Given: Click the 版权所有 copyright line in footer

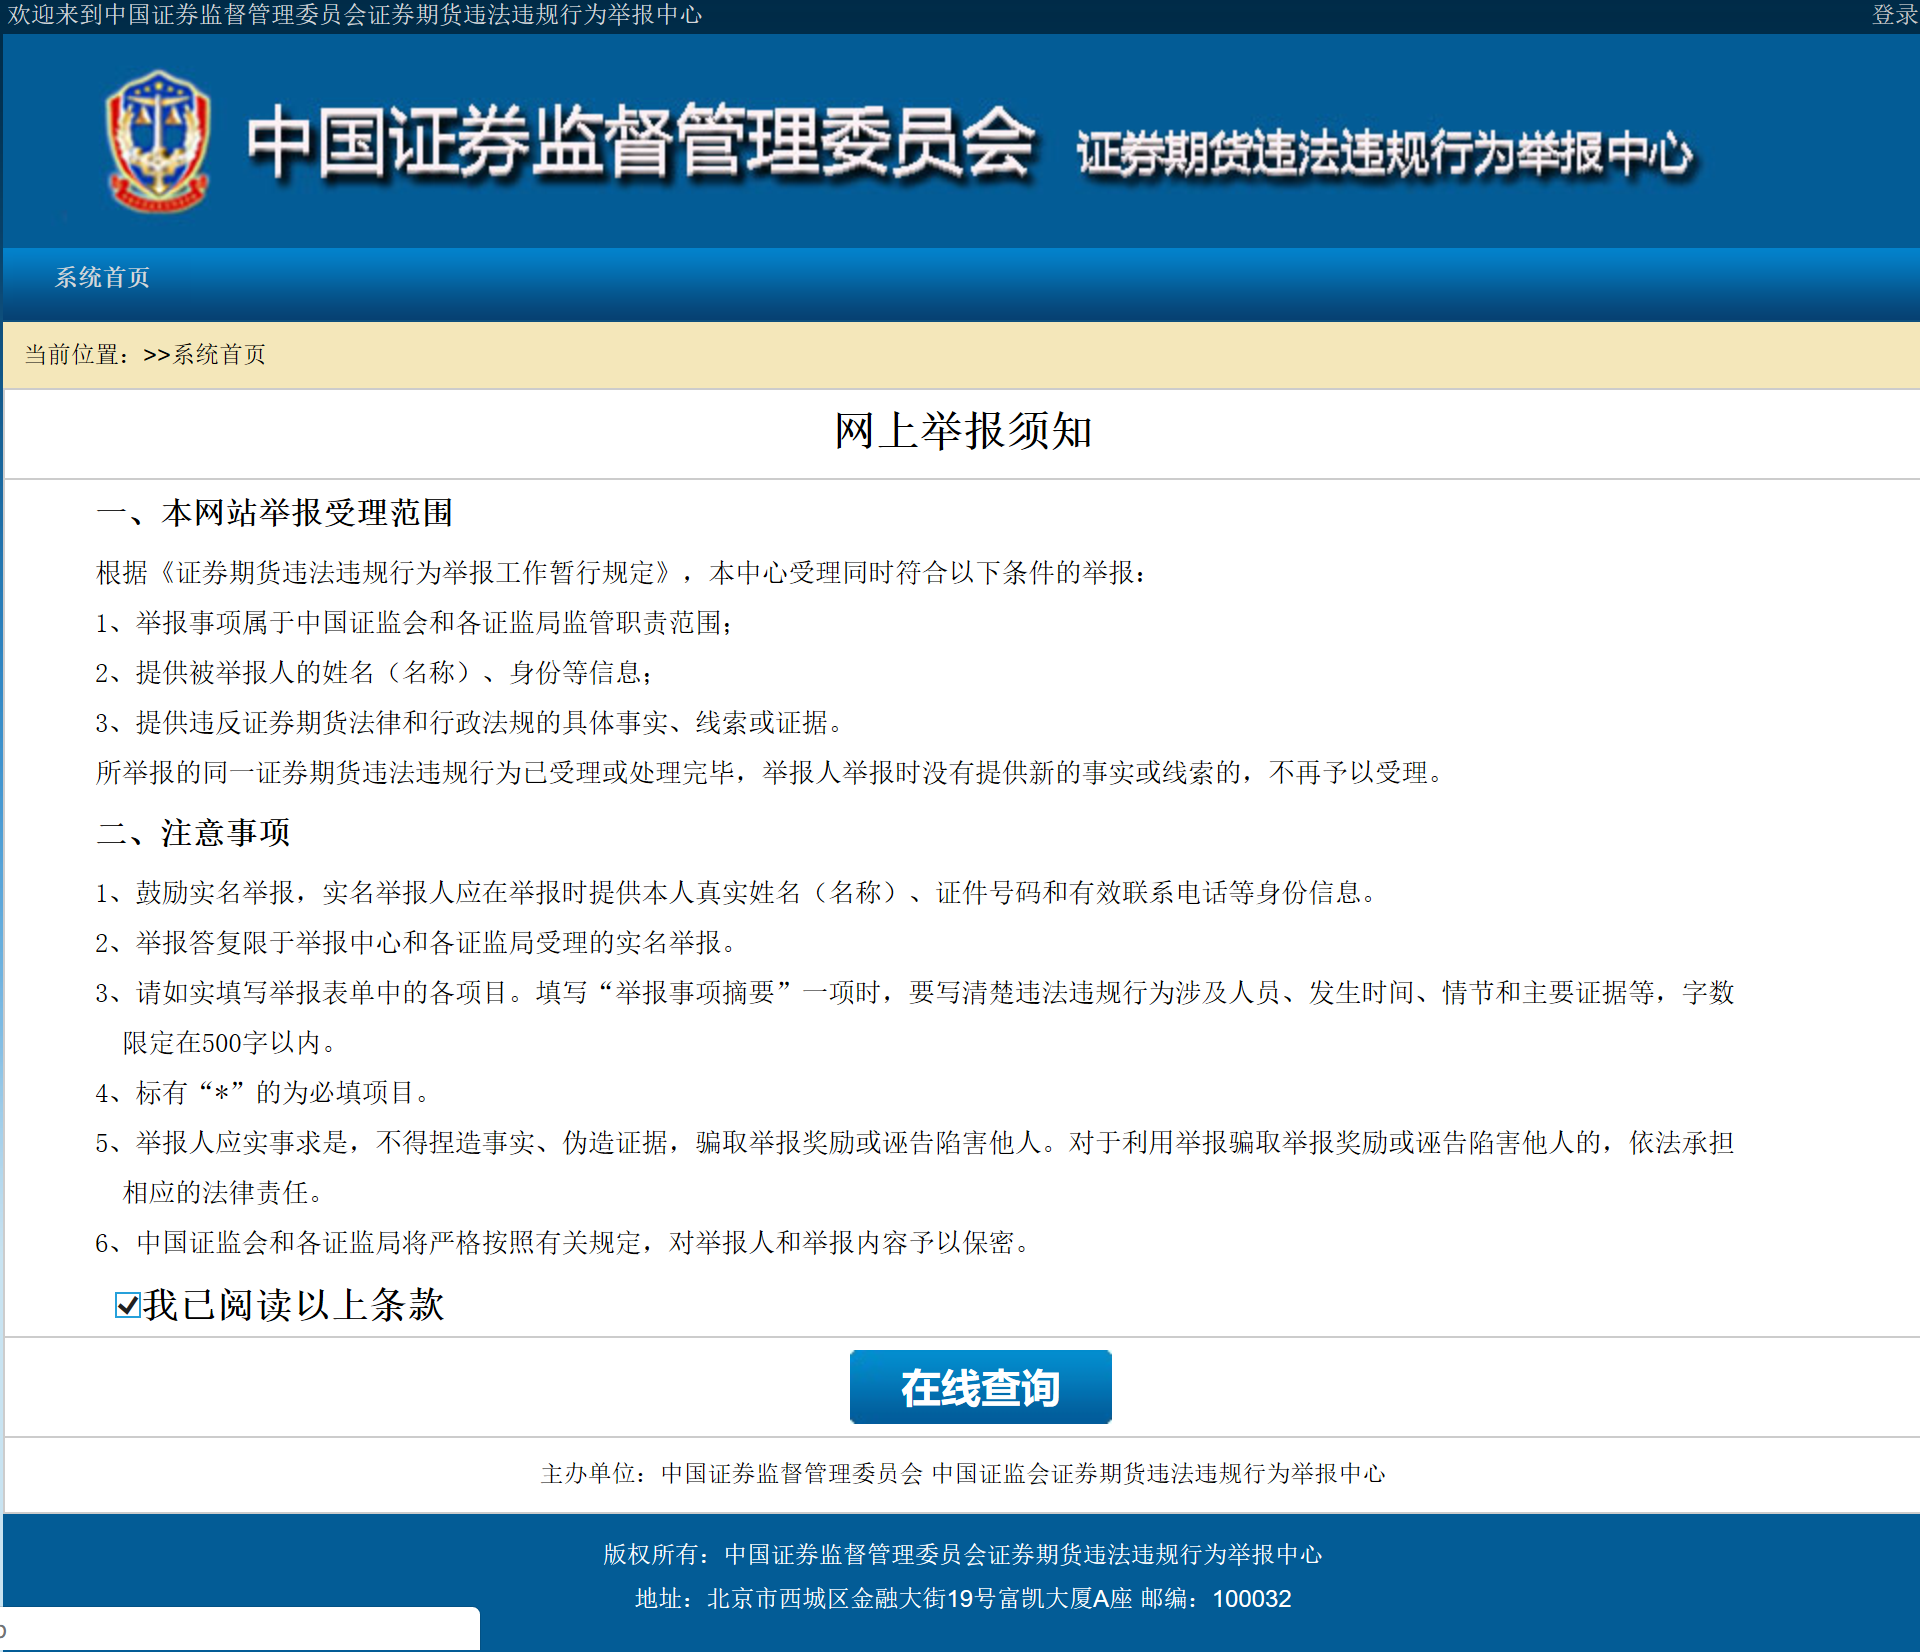Looking at the screenshot, I should click(x=963, y=1554).
